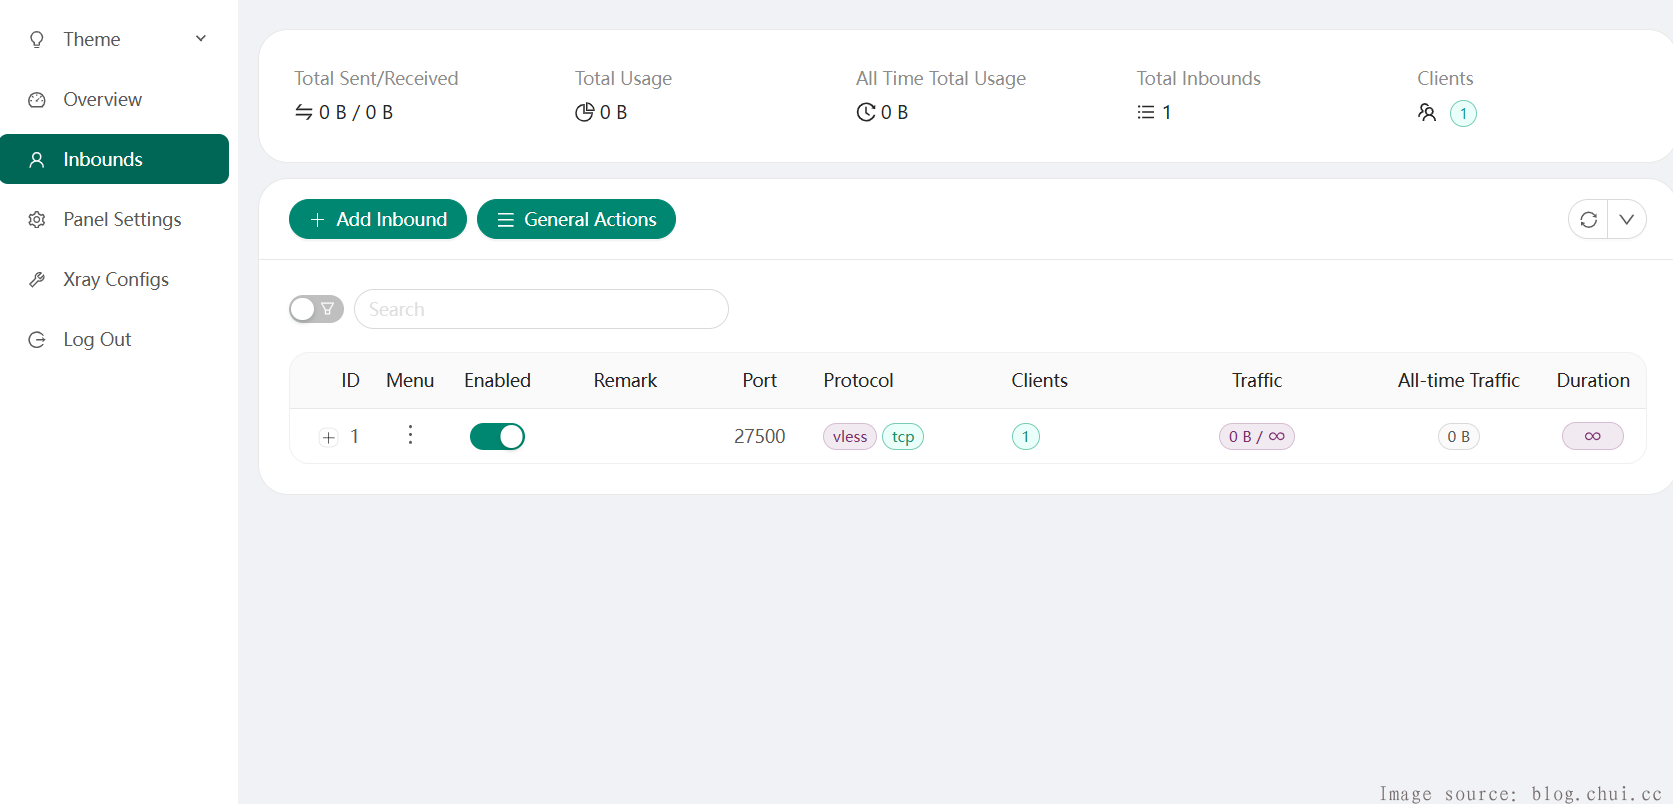Click the Log Out icon
This screenshot has height=804, width=1673.
[x=37, y=340]
